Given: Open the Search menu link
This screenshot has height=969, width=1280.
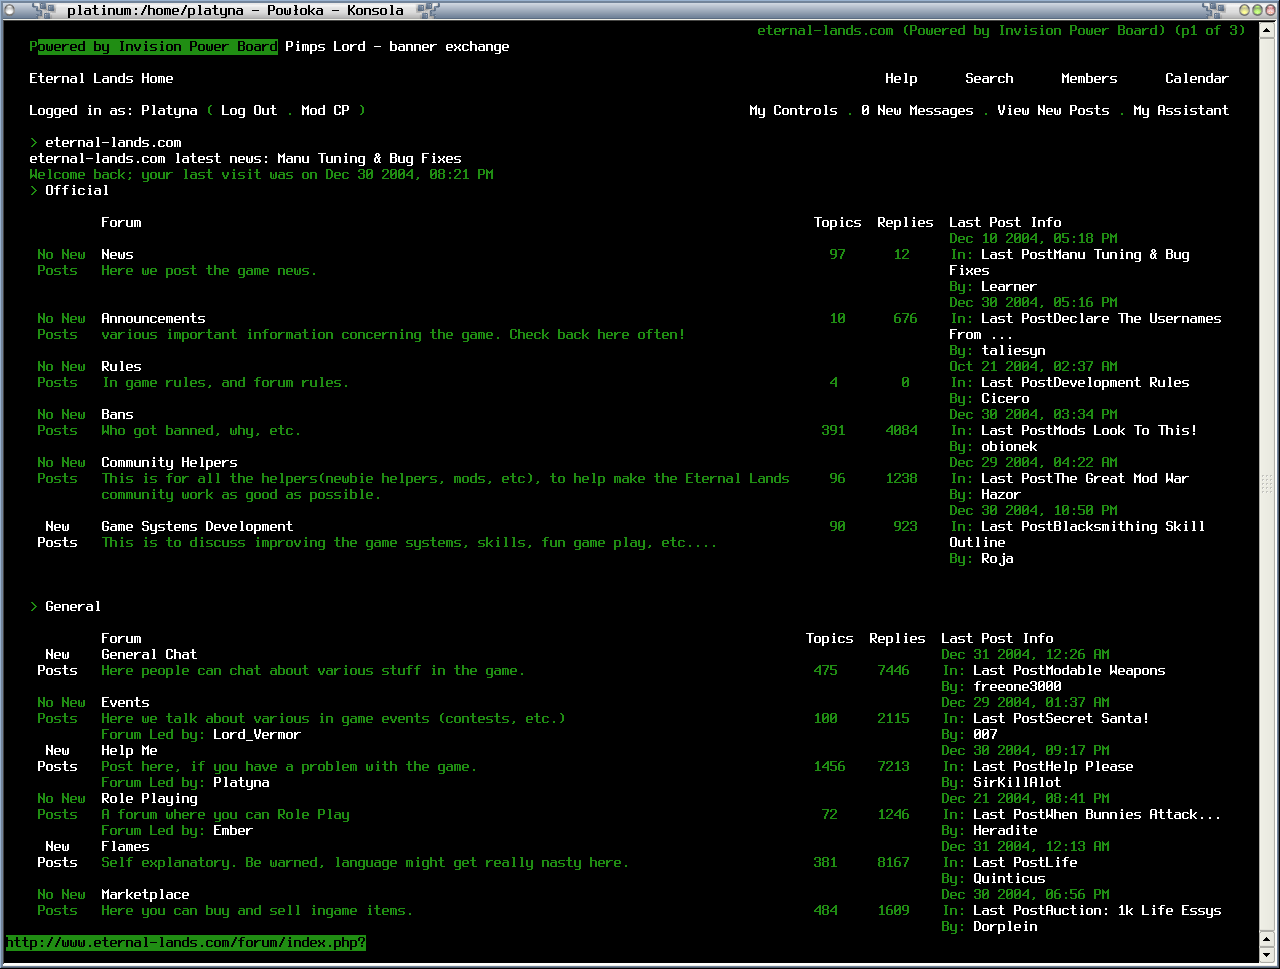Looking at the screenshot, I should coord(989,78).
